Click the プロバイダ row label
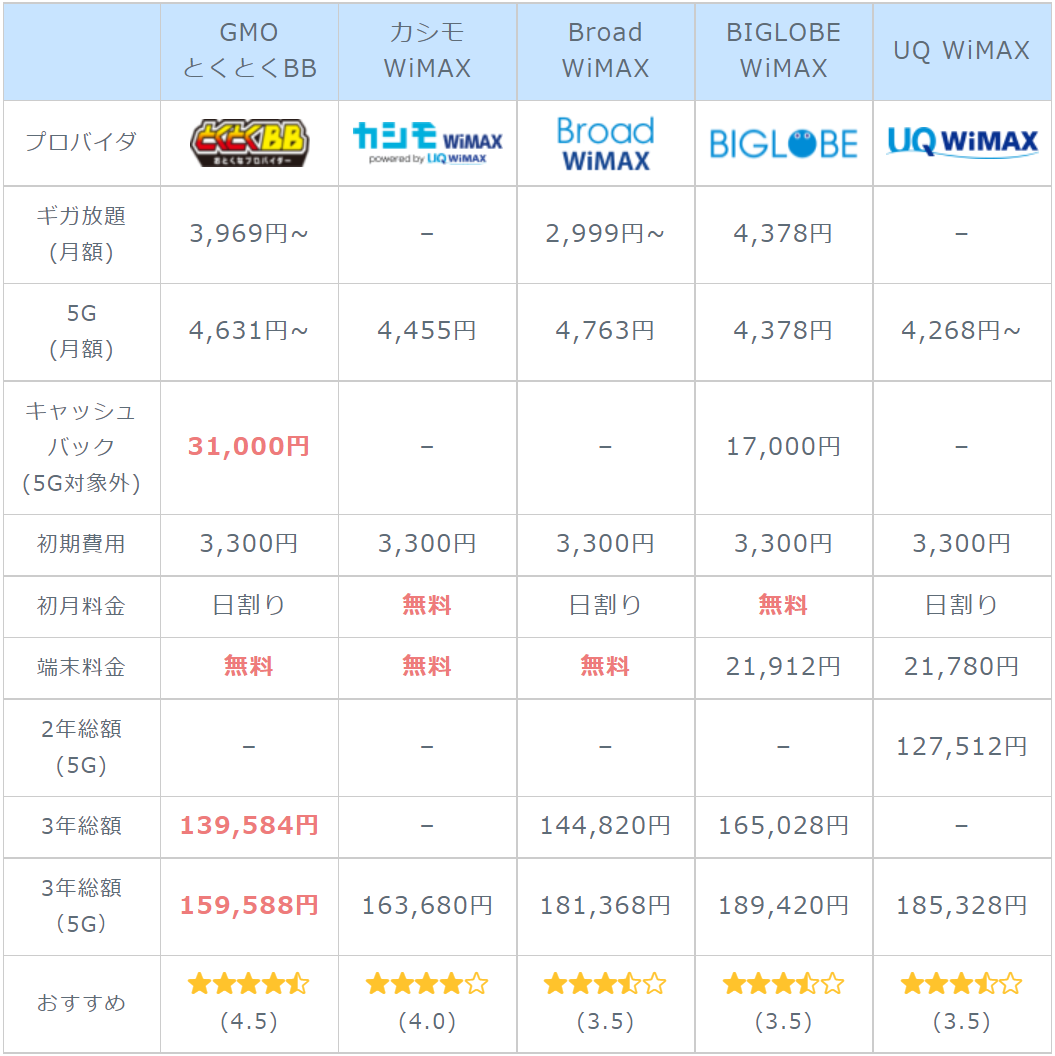 tap(81, 141)
